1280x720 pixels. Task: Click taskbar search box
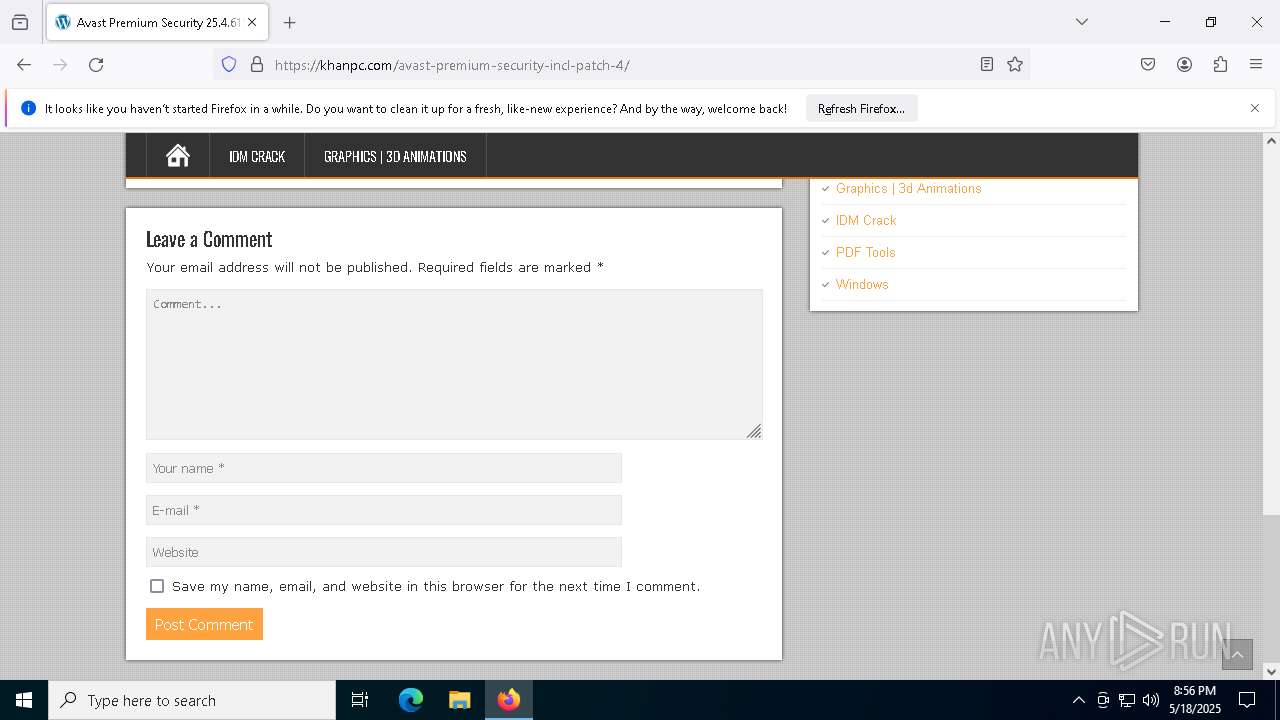click(x=192, y=700)
